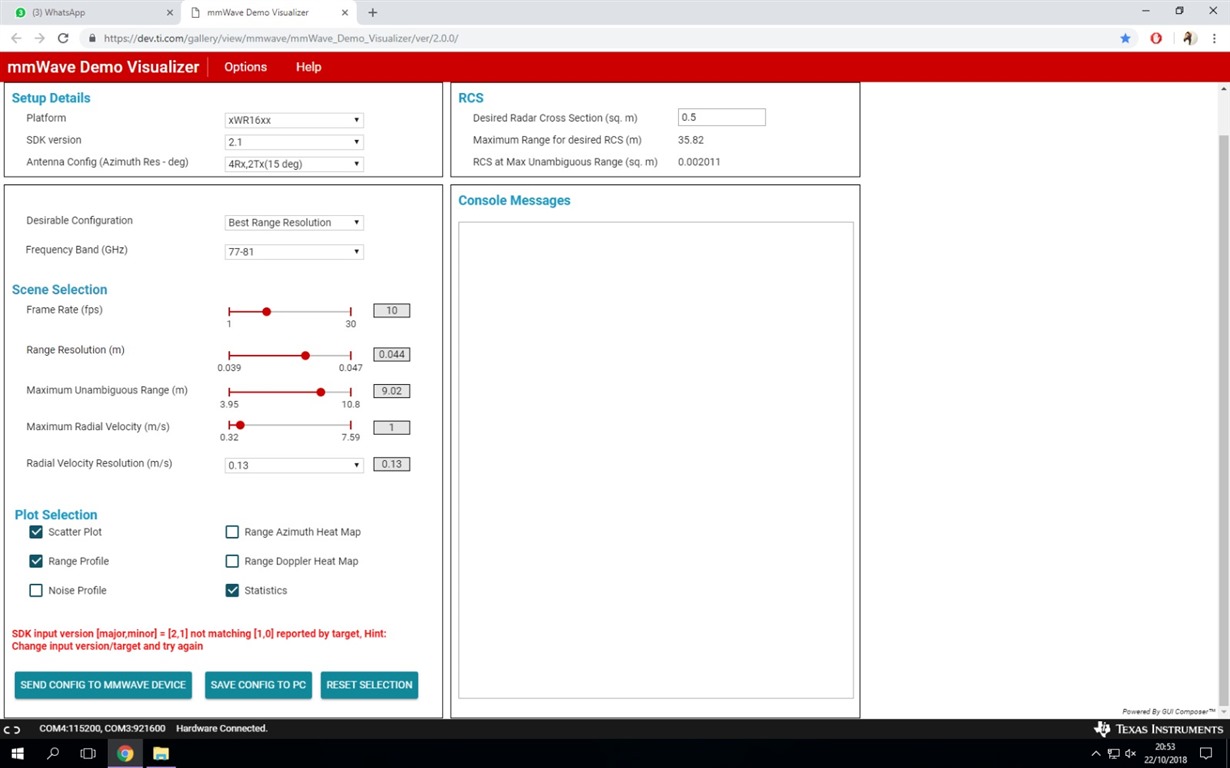Click the '35.82' maximum range value

(691, 140)
